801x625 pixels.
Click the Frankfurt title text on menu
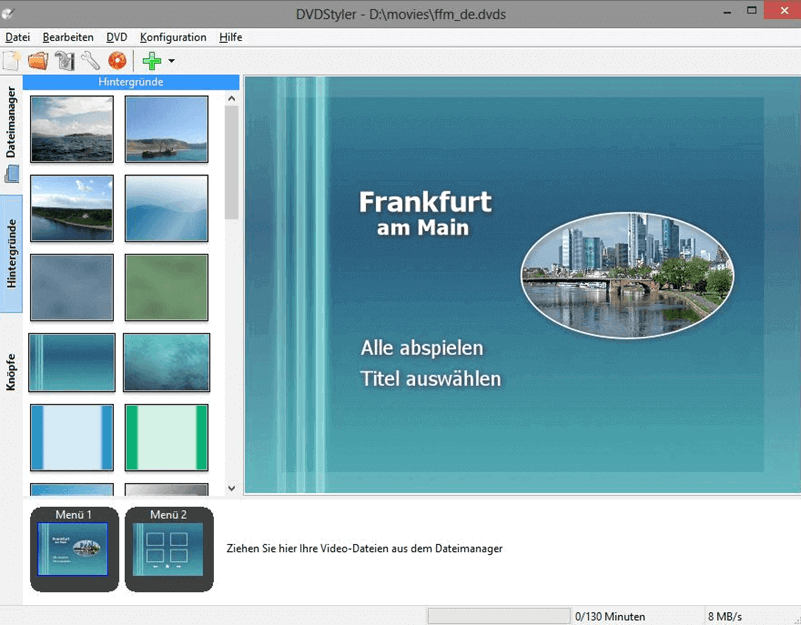(425, 201)
